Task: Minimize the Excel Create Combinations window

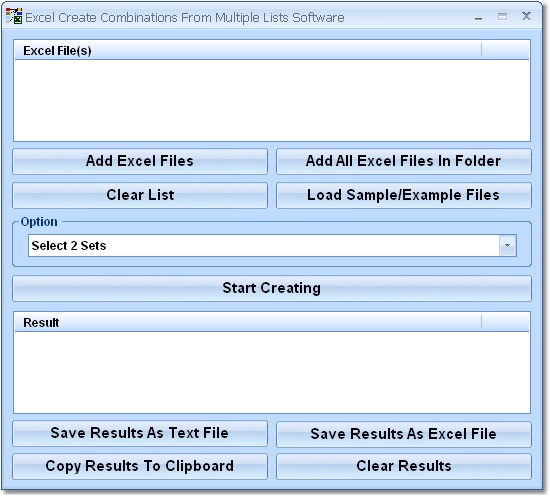Action: [478, 17]
